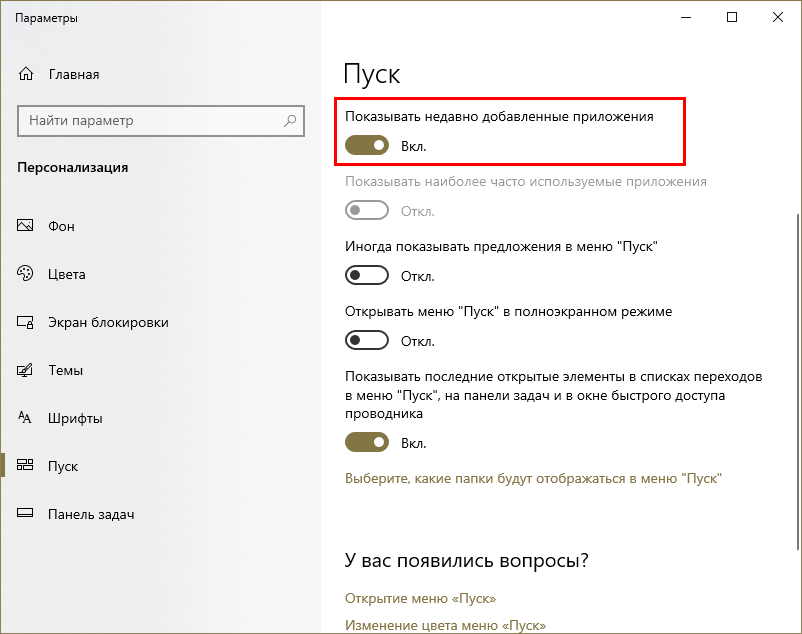Image resolution: width=802 pixels, height=634 pixels.
Task: Click the search magnifier icon in the search box
Action: (x=290, y=121)
